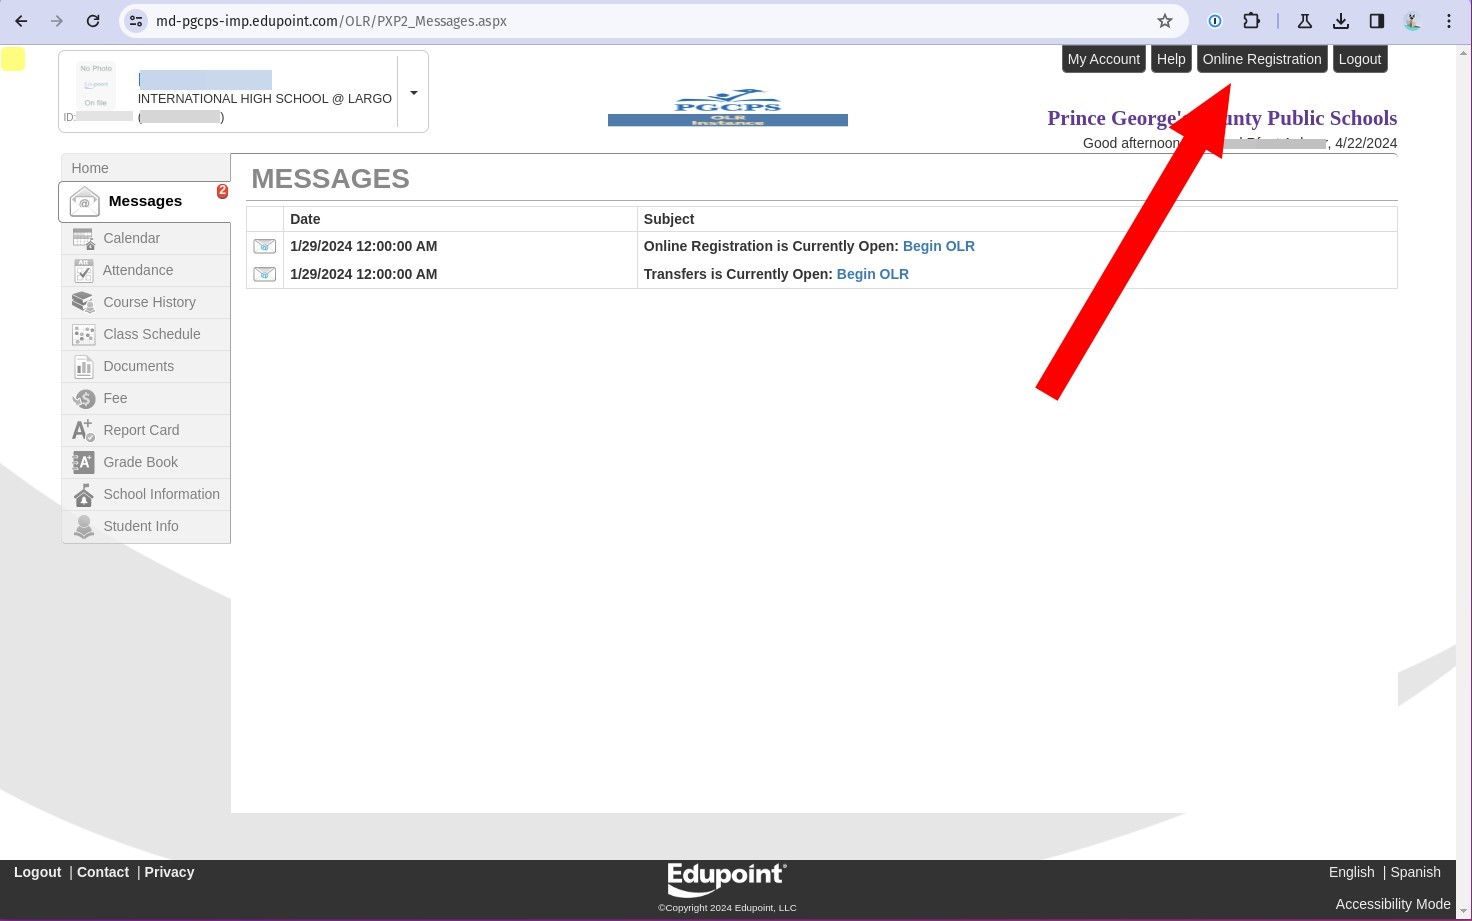Image resolution: width=1472 pixels, height=921 pixels.
Task: Select the Messages navigation tab
Action: pos(145,201)
